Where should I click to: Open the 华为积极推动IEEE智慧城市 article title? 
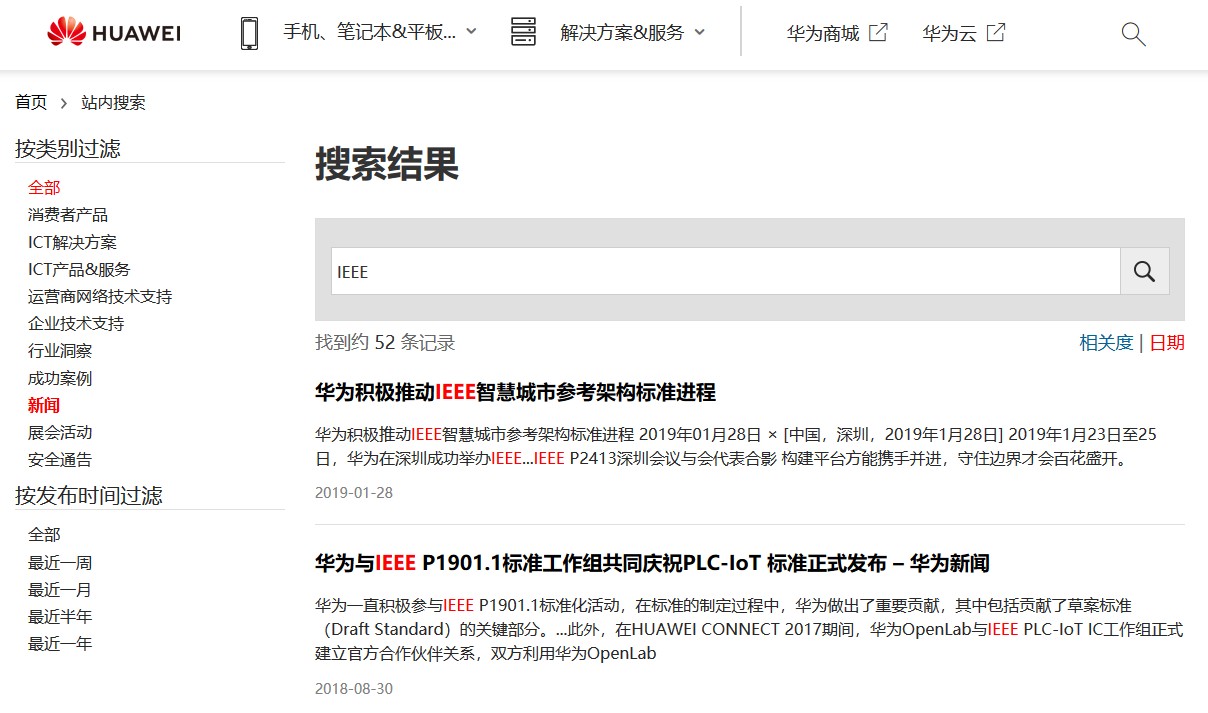tap(515, 392)
